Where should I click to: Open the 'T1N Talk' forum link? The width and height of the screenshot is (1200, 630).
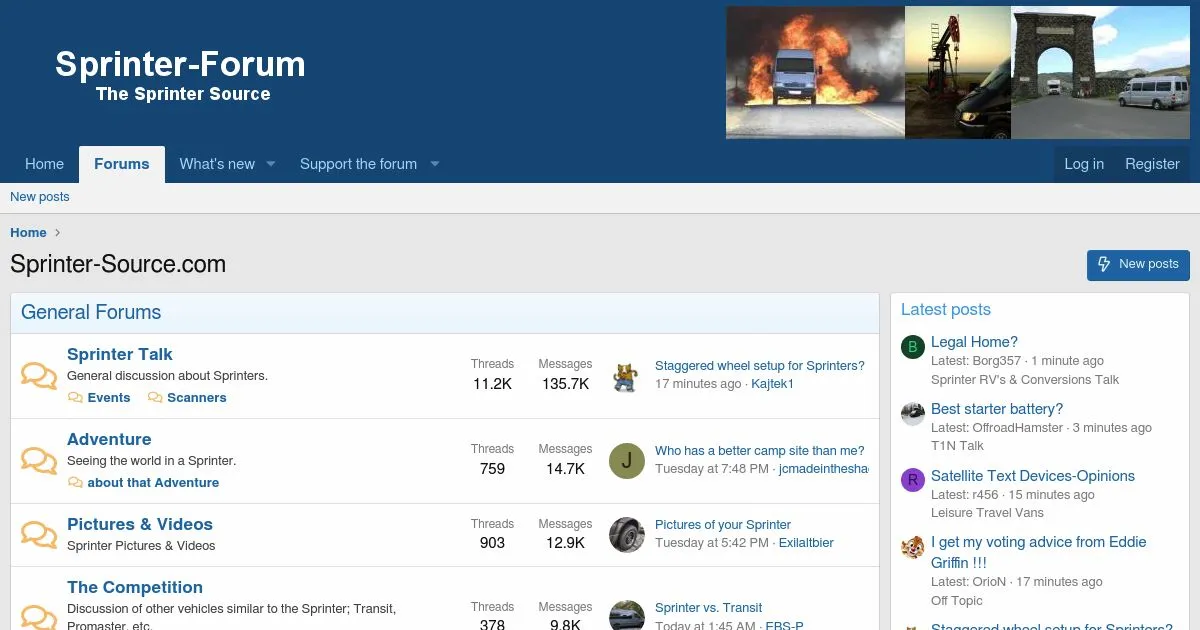tap(957, 446)
